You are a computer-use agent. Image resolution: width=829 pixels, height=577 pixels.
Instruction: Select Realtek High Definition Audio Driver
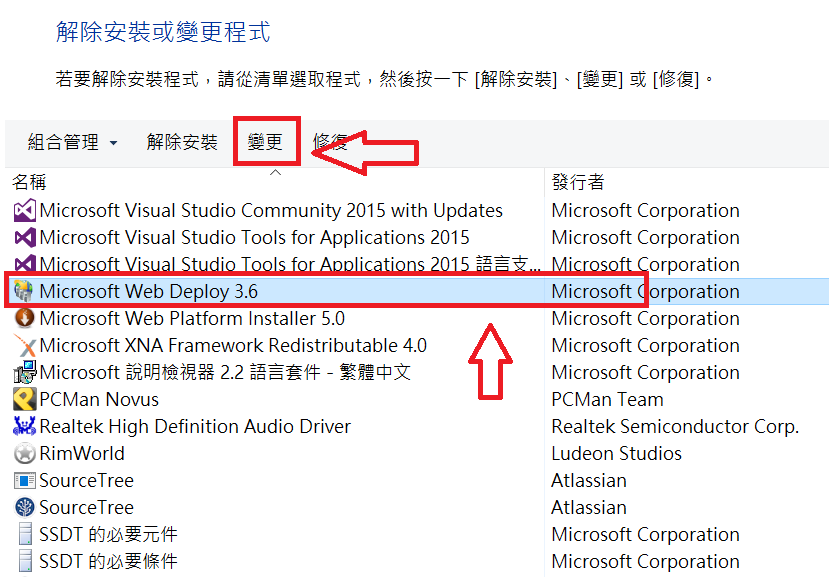click(x=195, y=426)
